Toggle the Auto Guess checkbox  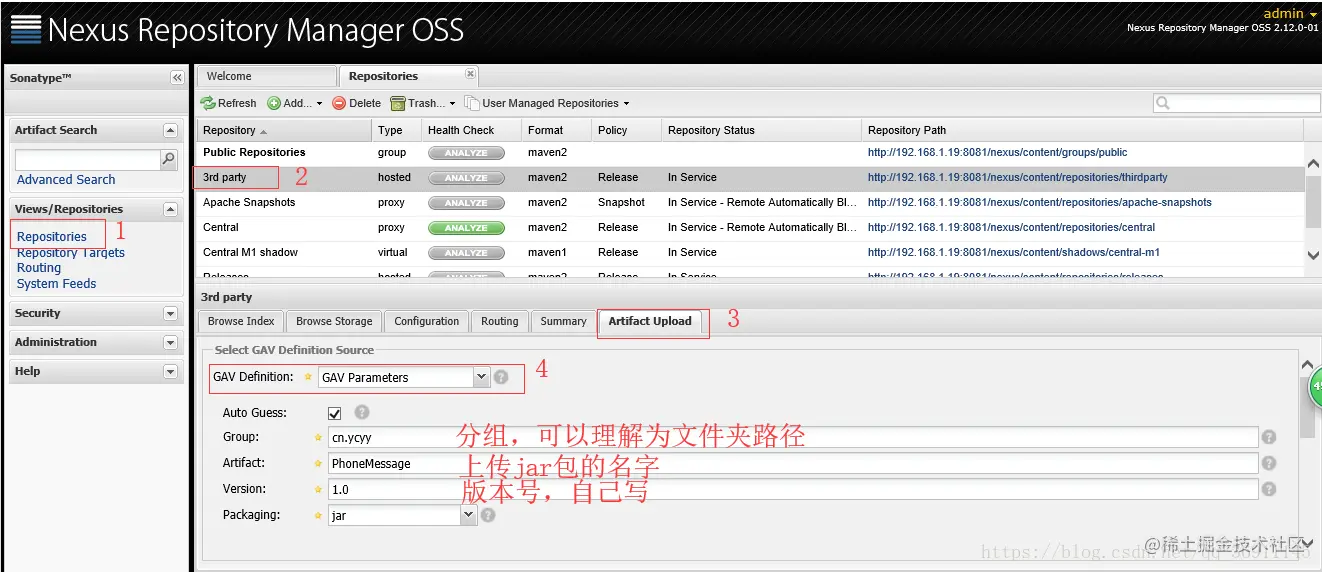[335, 413]
